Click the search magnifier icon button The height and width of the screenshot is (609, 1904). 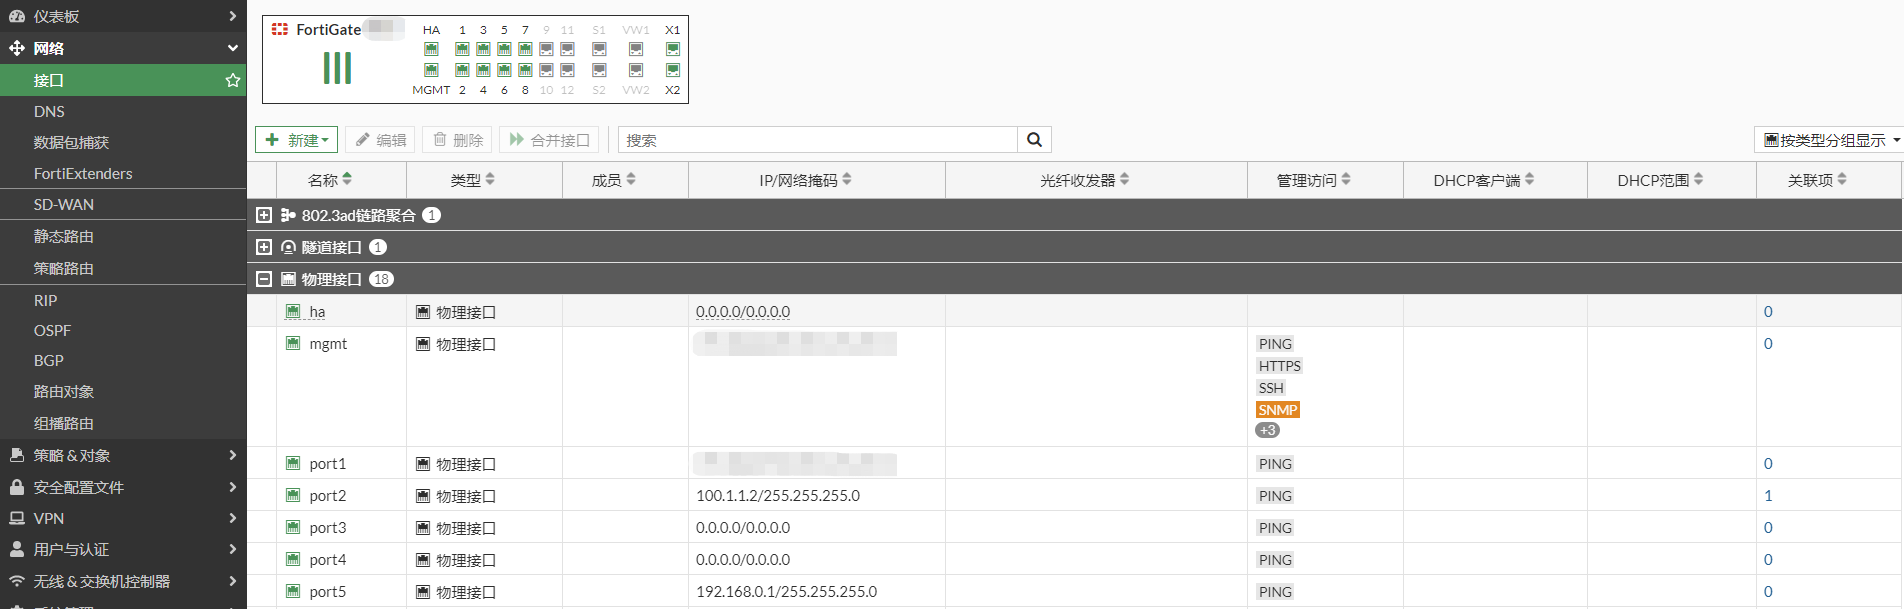click(1034, 140)
